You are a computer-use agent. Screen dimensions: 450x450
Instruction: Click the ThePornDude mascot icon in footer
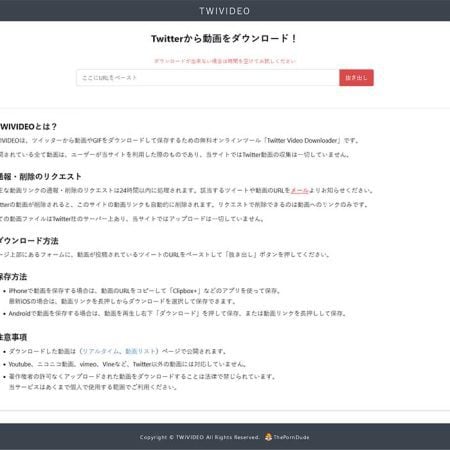pyautogui.click(x=268, y=437)
